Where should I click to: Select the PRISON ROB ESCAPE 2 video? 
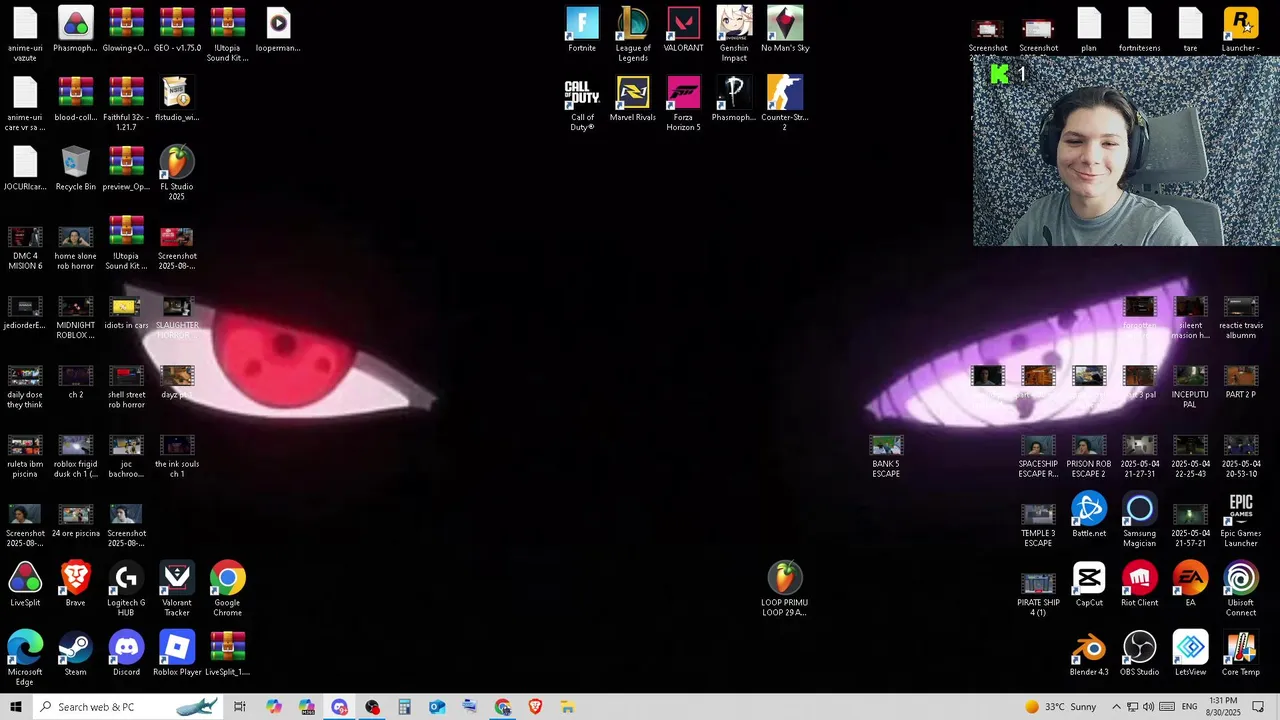click(1089, 456)
